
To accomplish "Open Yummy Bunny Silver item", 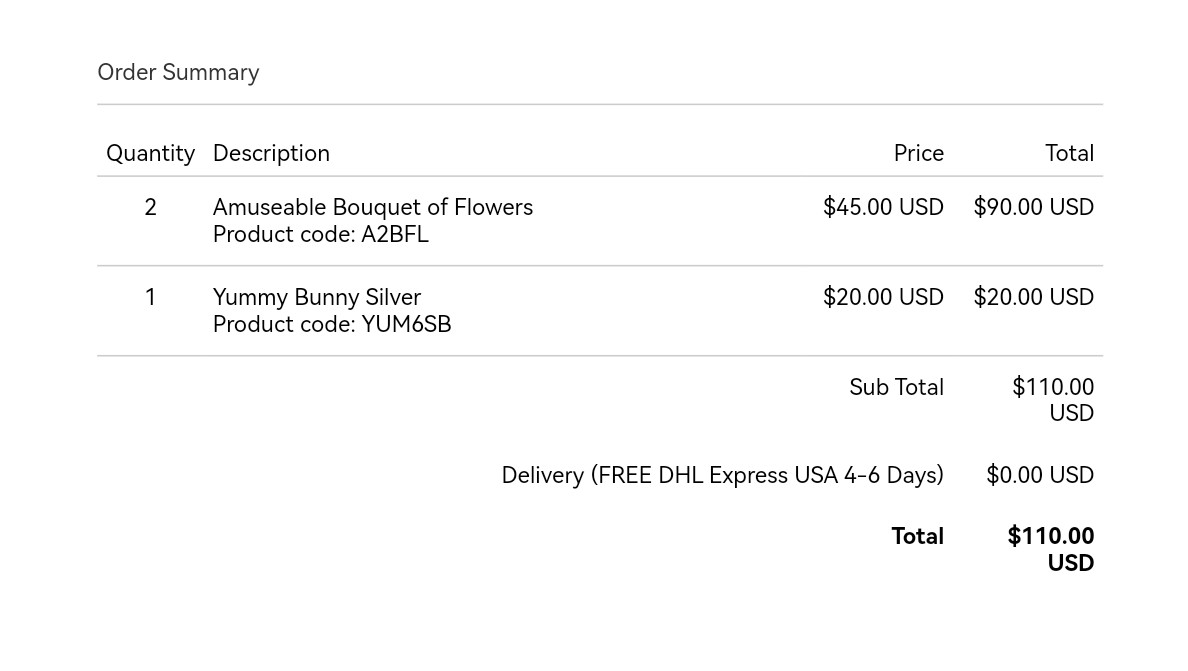I will click(317, 297).
